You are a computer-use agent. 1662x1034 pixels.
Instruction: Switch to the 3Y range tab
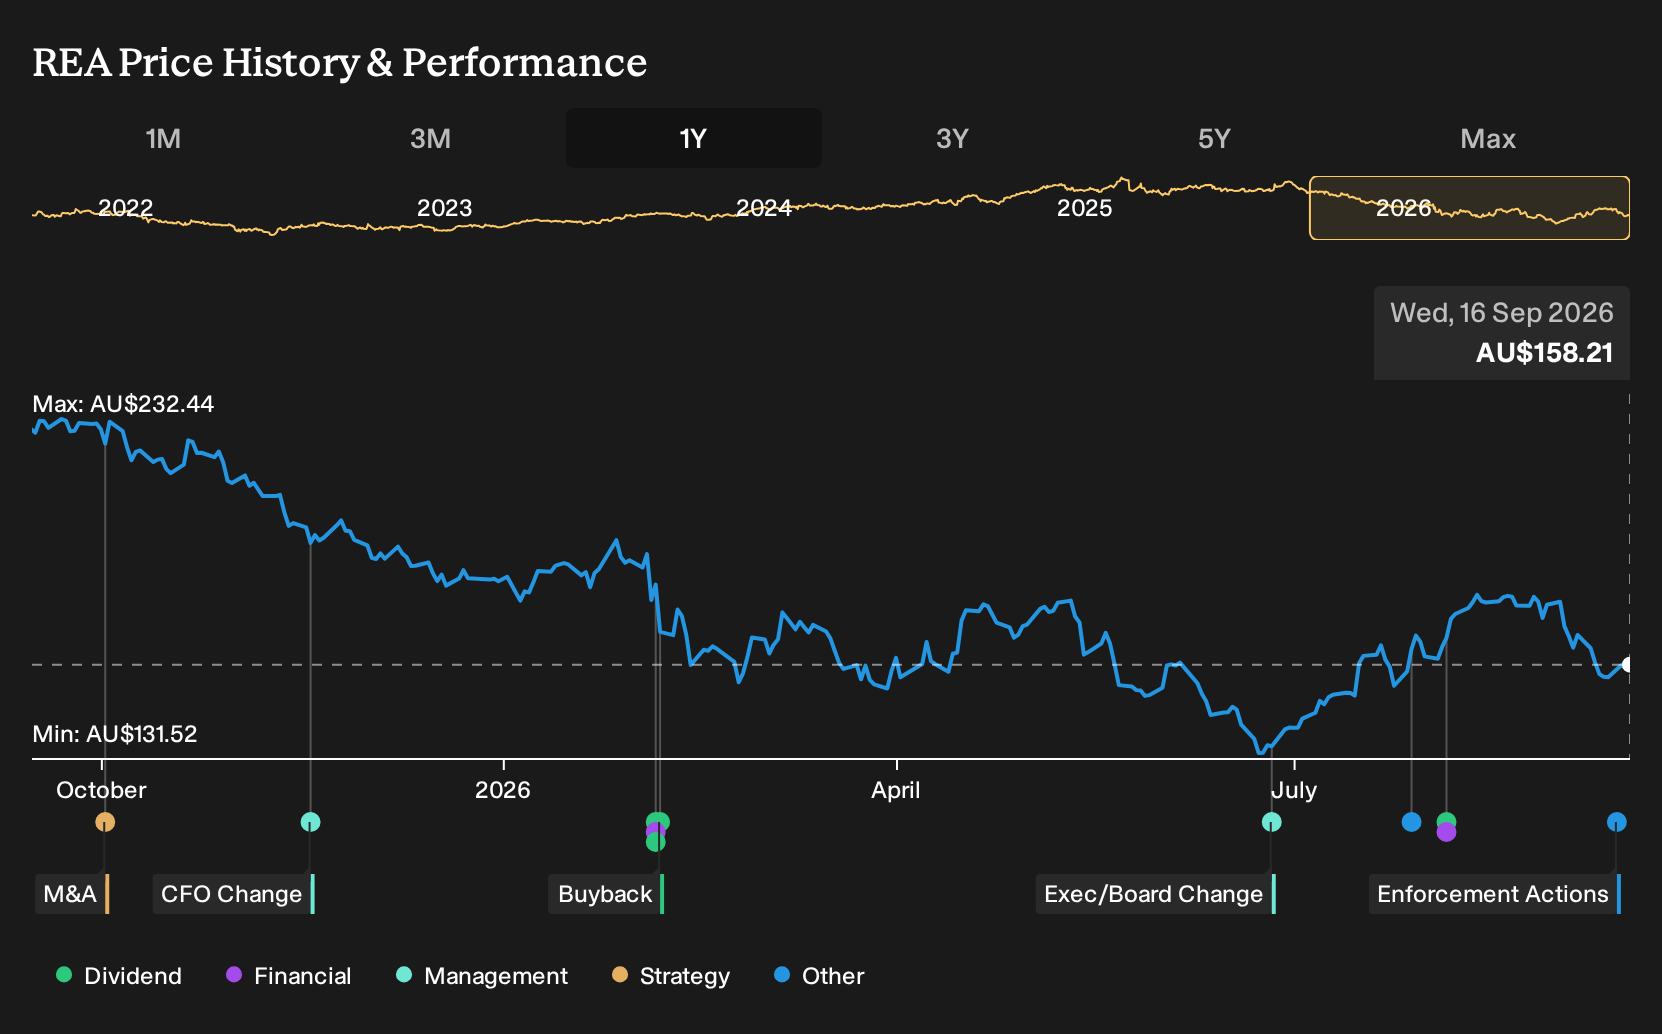[x=952, y=138]
